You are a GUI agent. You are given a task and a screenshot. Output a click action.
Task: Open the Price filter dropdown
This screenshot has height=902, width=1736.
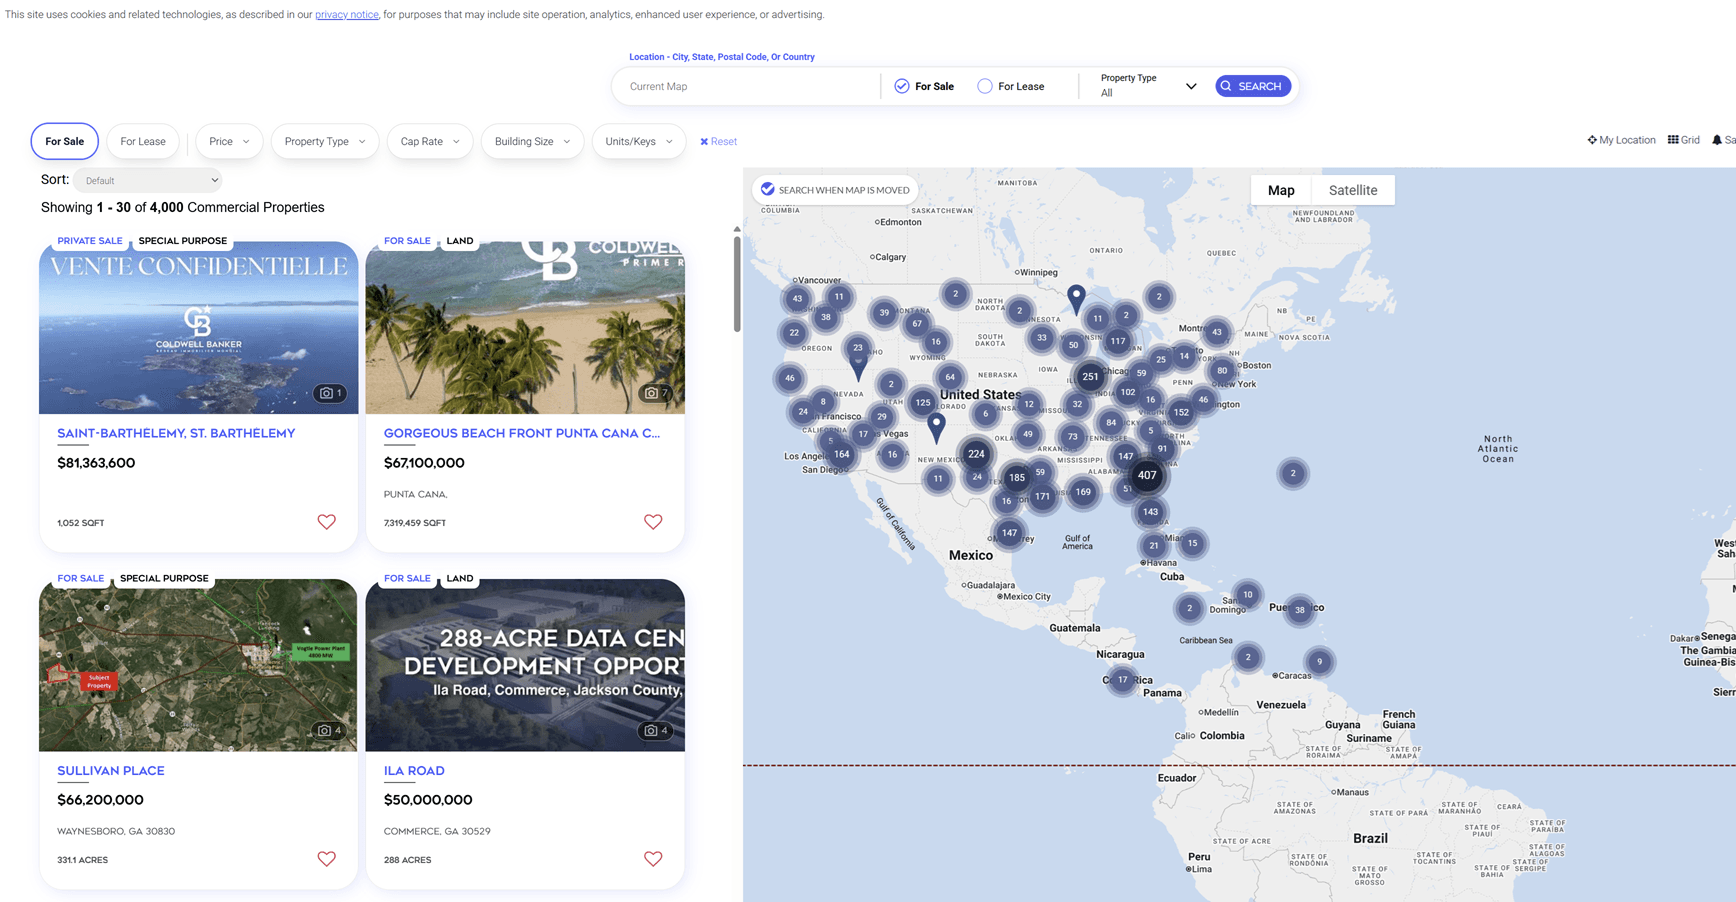(229, 141)
